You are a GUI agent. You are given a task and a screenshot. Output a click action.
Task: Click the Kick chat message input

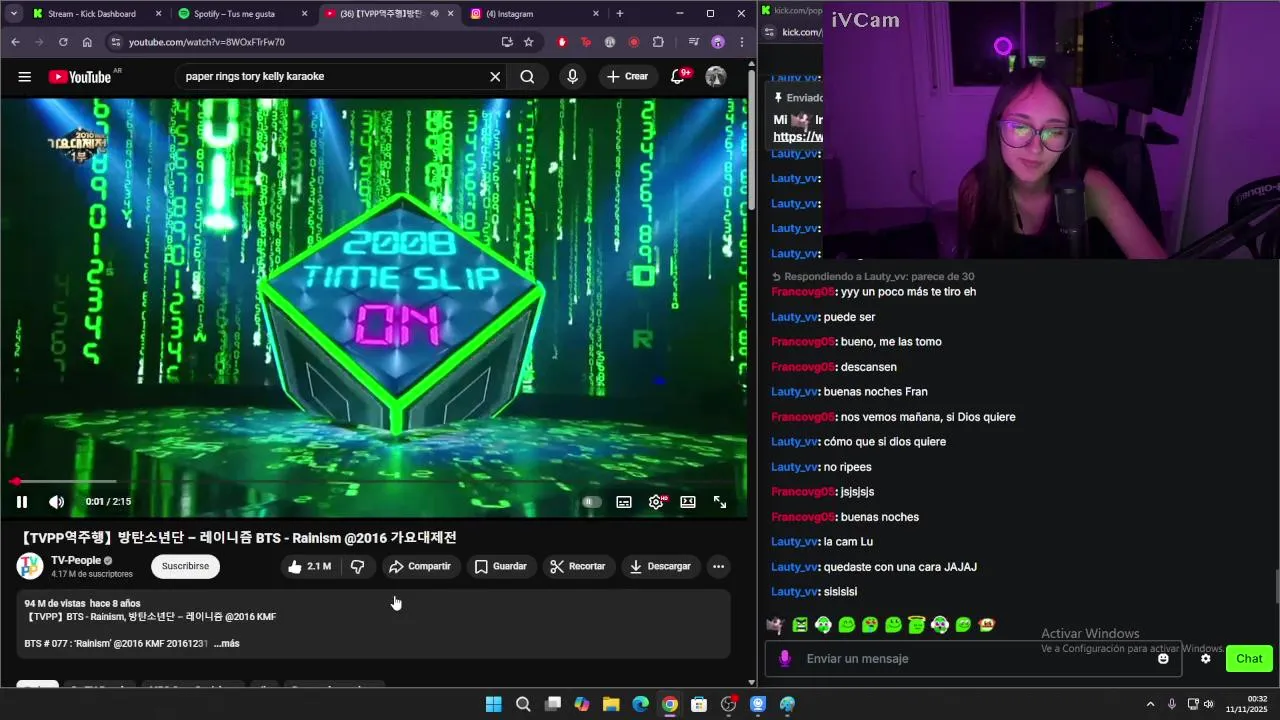click(975, 659)
